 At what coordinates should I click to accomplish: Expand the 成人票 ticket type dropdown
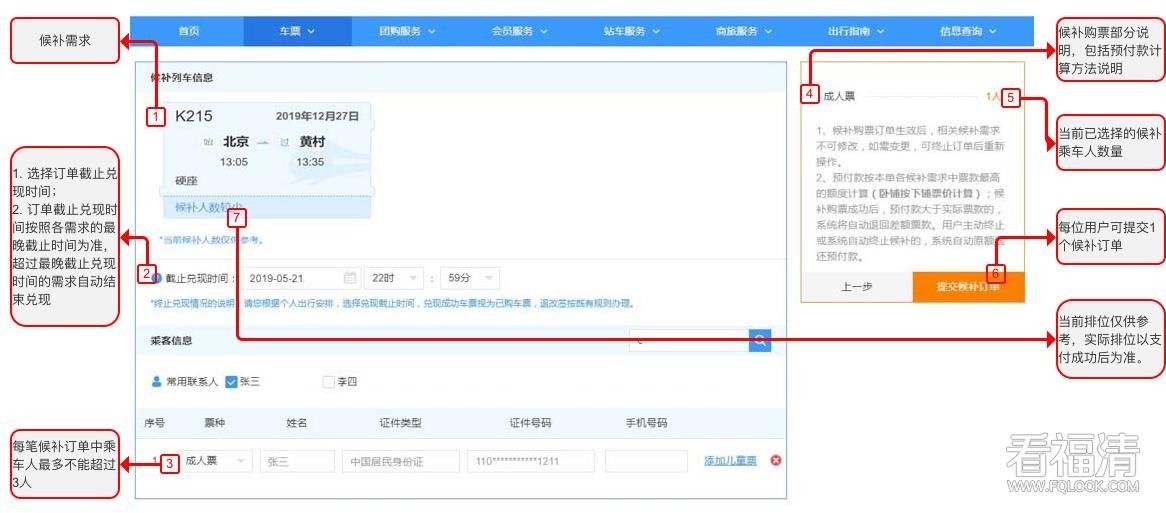(x=215, y=461)
